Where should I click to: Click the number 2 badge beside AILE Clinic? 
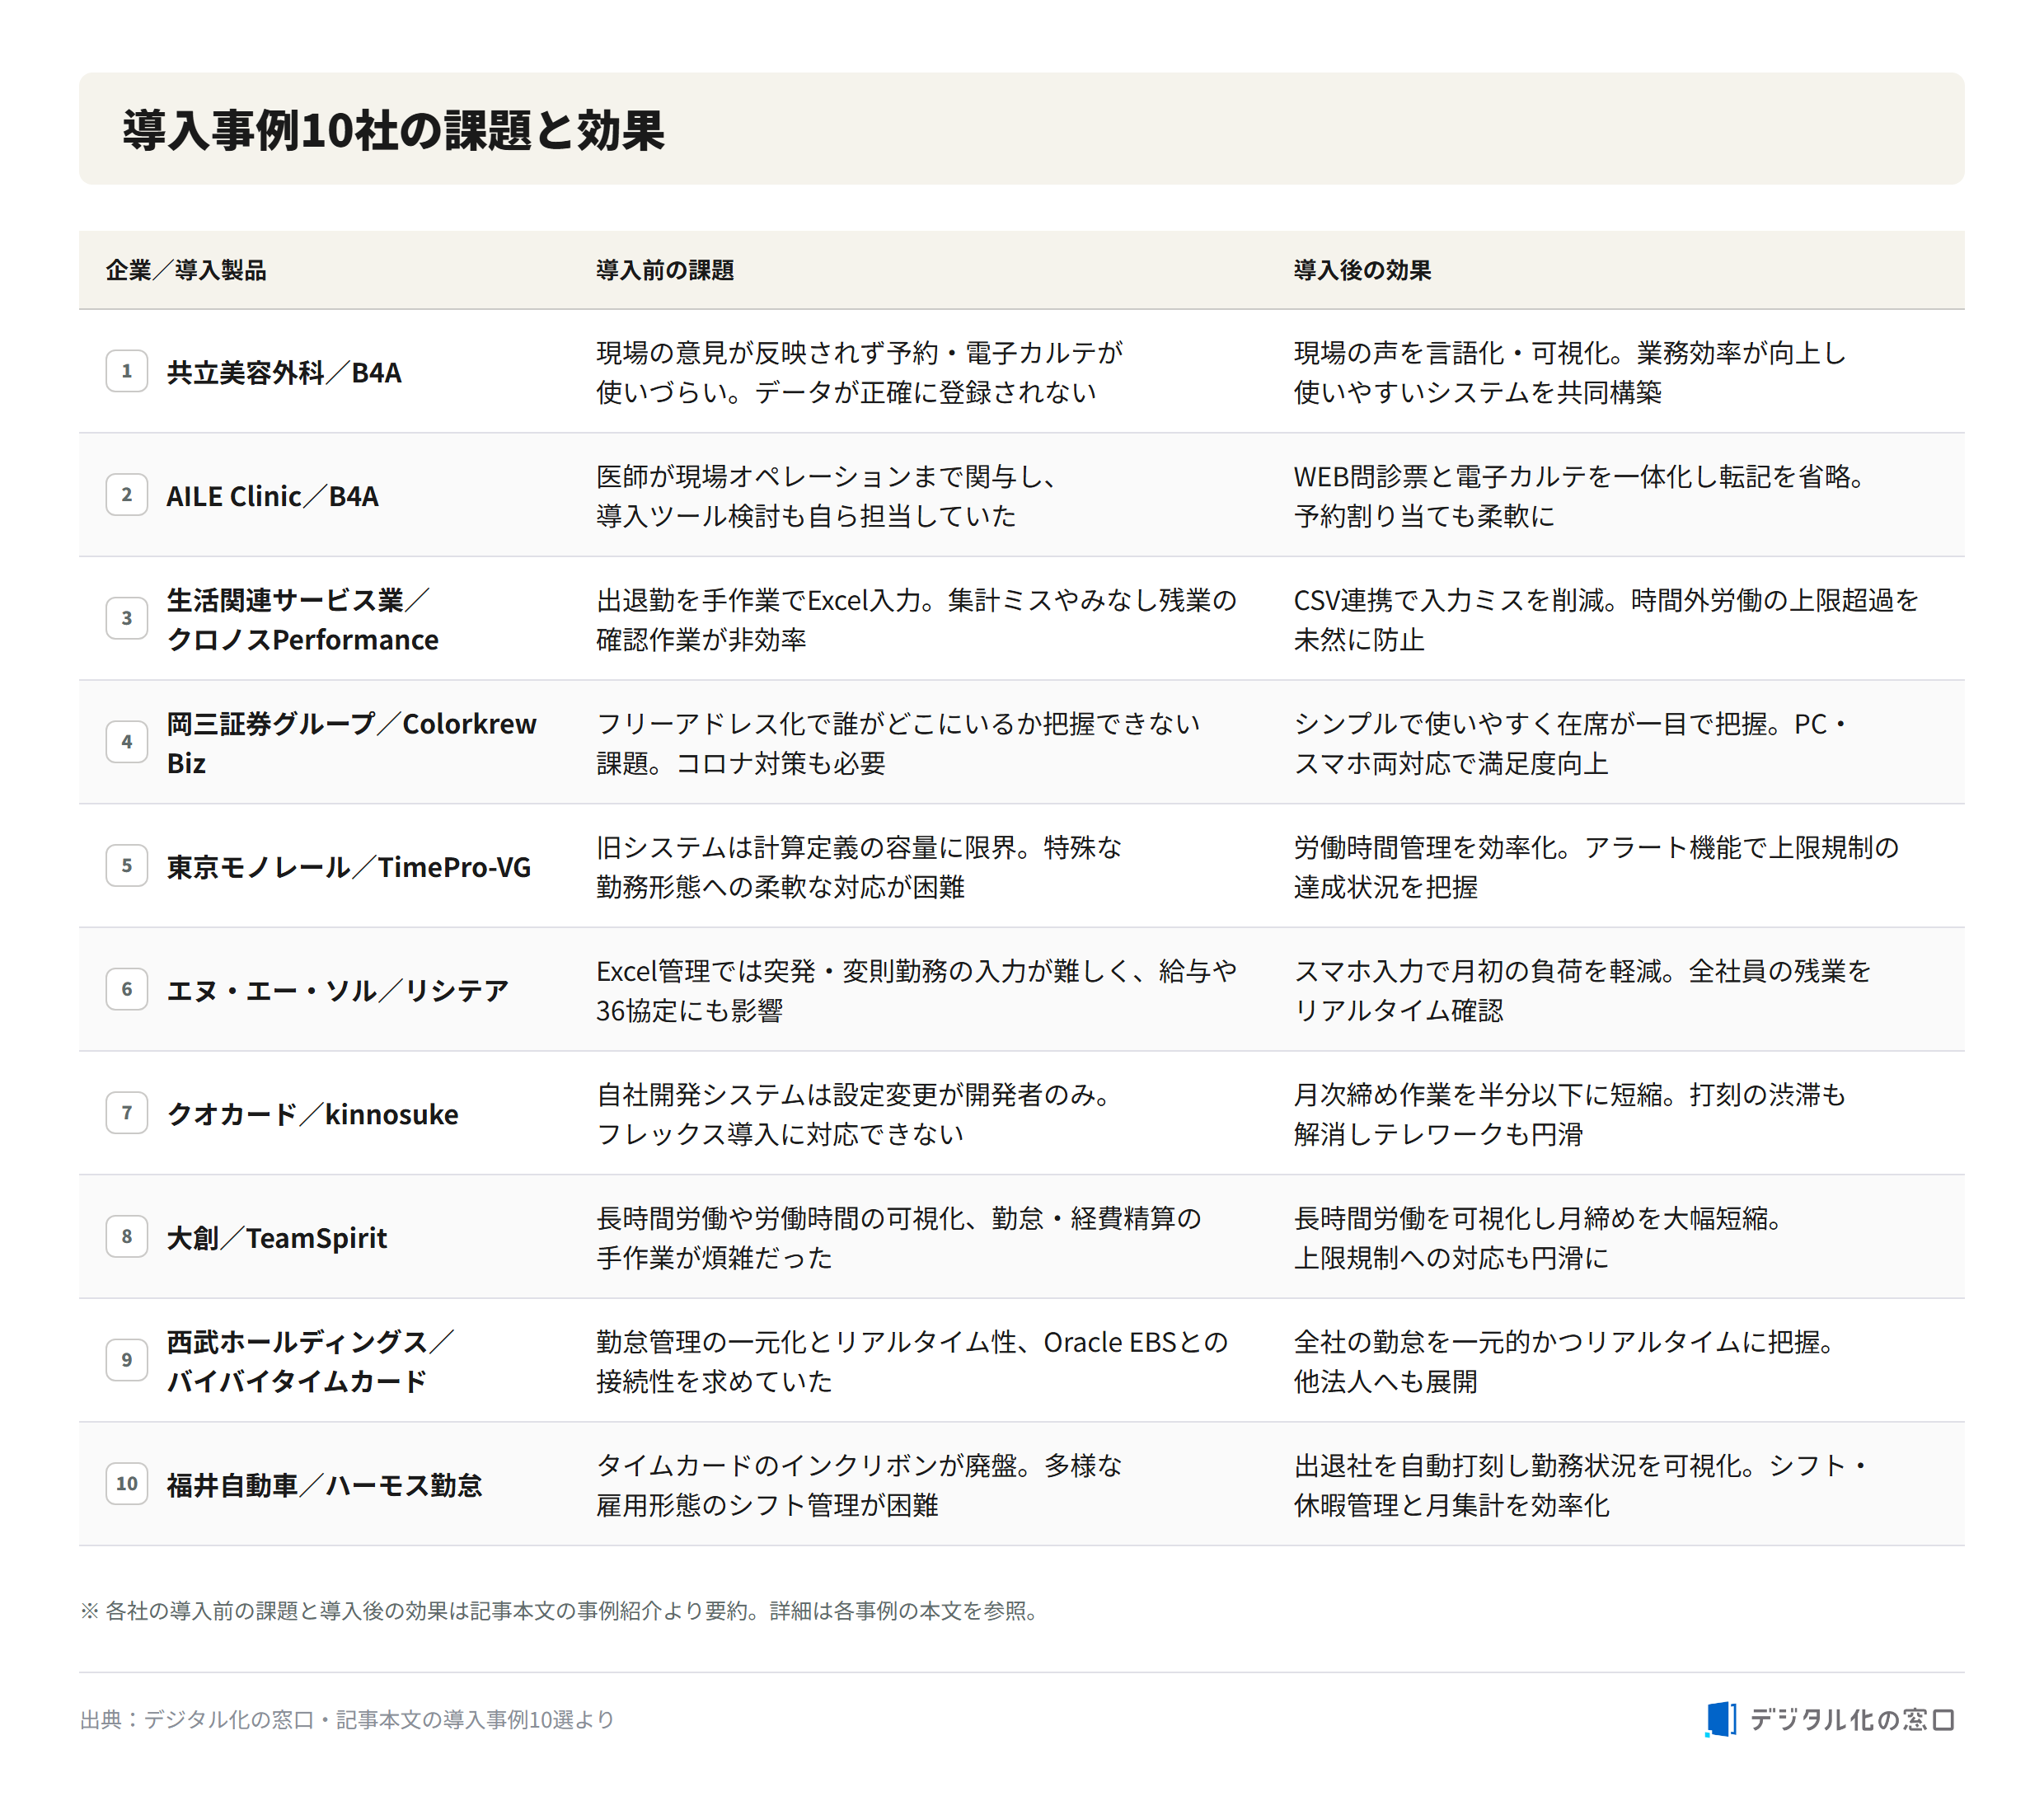[x=127, y=495]
